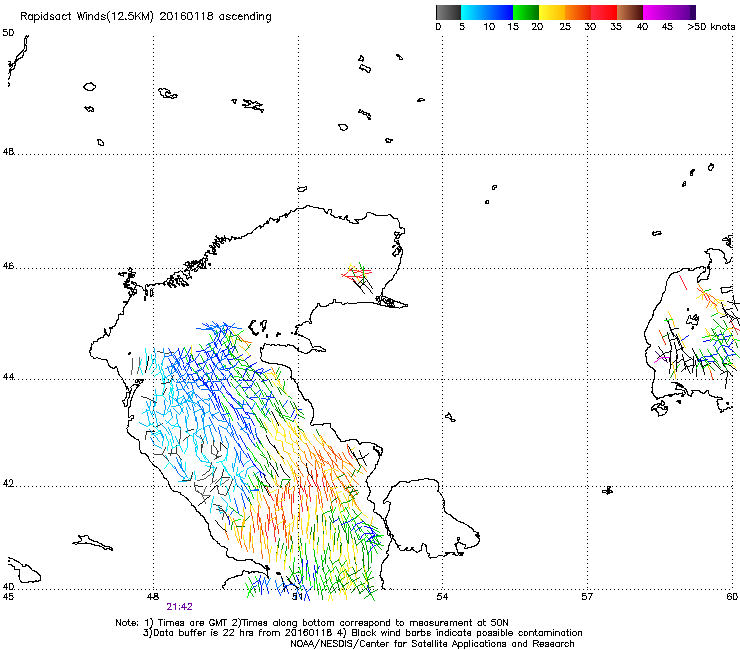The image size is (740, 650).
Task: Choose the red 30-35 knots legend segment
Action: (604, 12)
